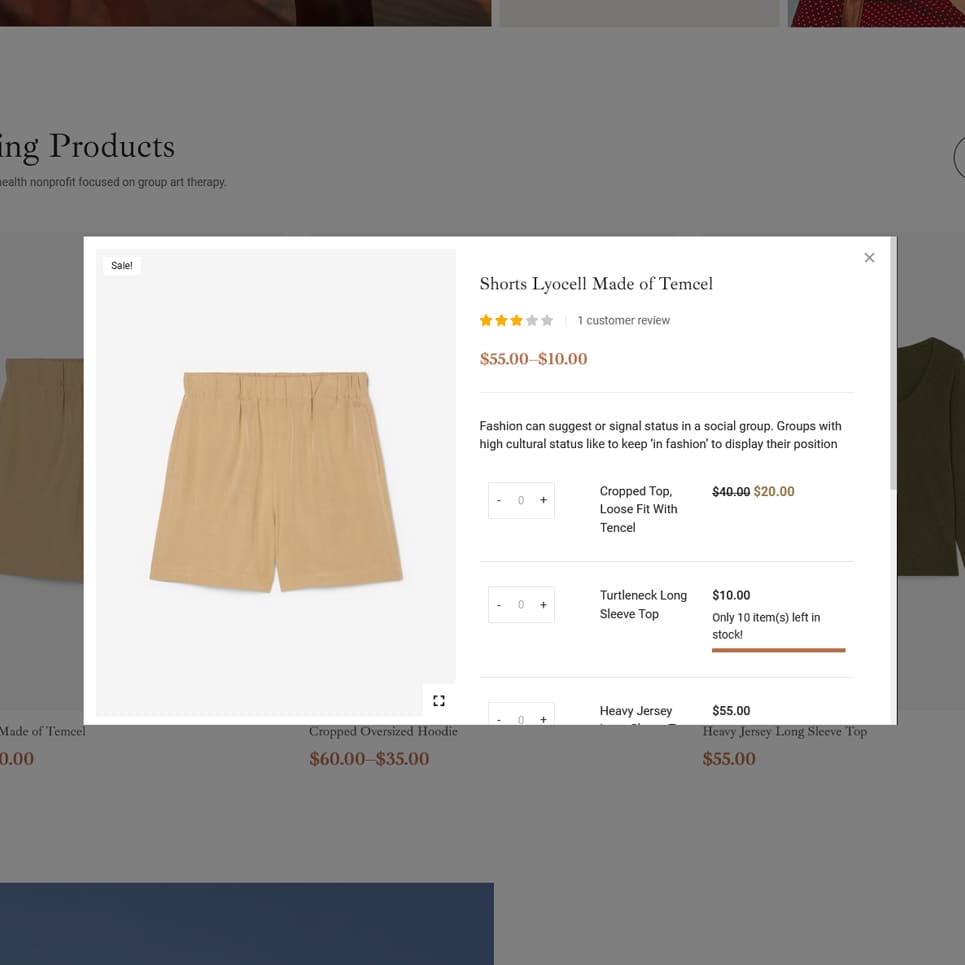
Task: Open the 1 customer review link
Action: click(x=623, y=321)
